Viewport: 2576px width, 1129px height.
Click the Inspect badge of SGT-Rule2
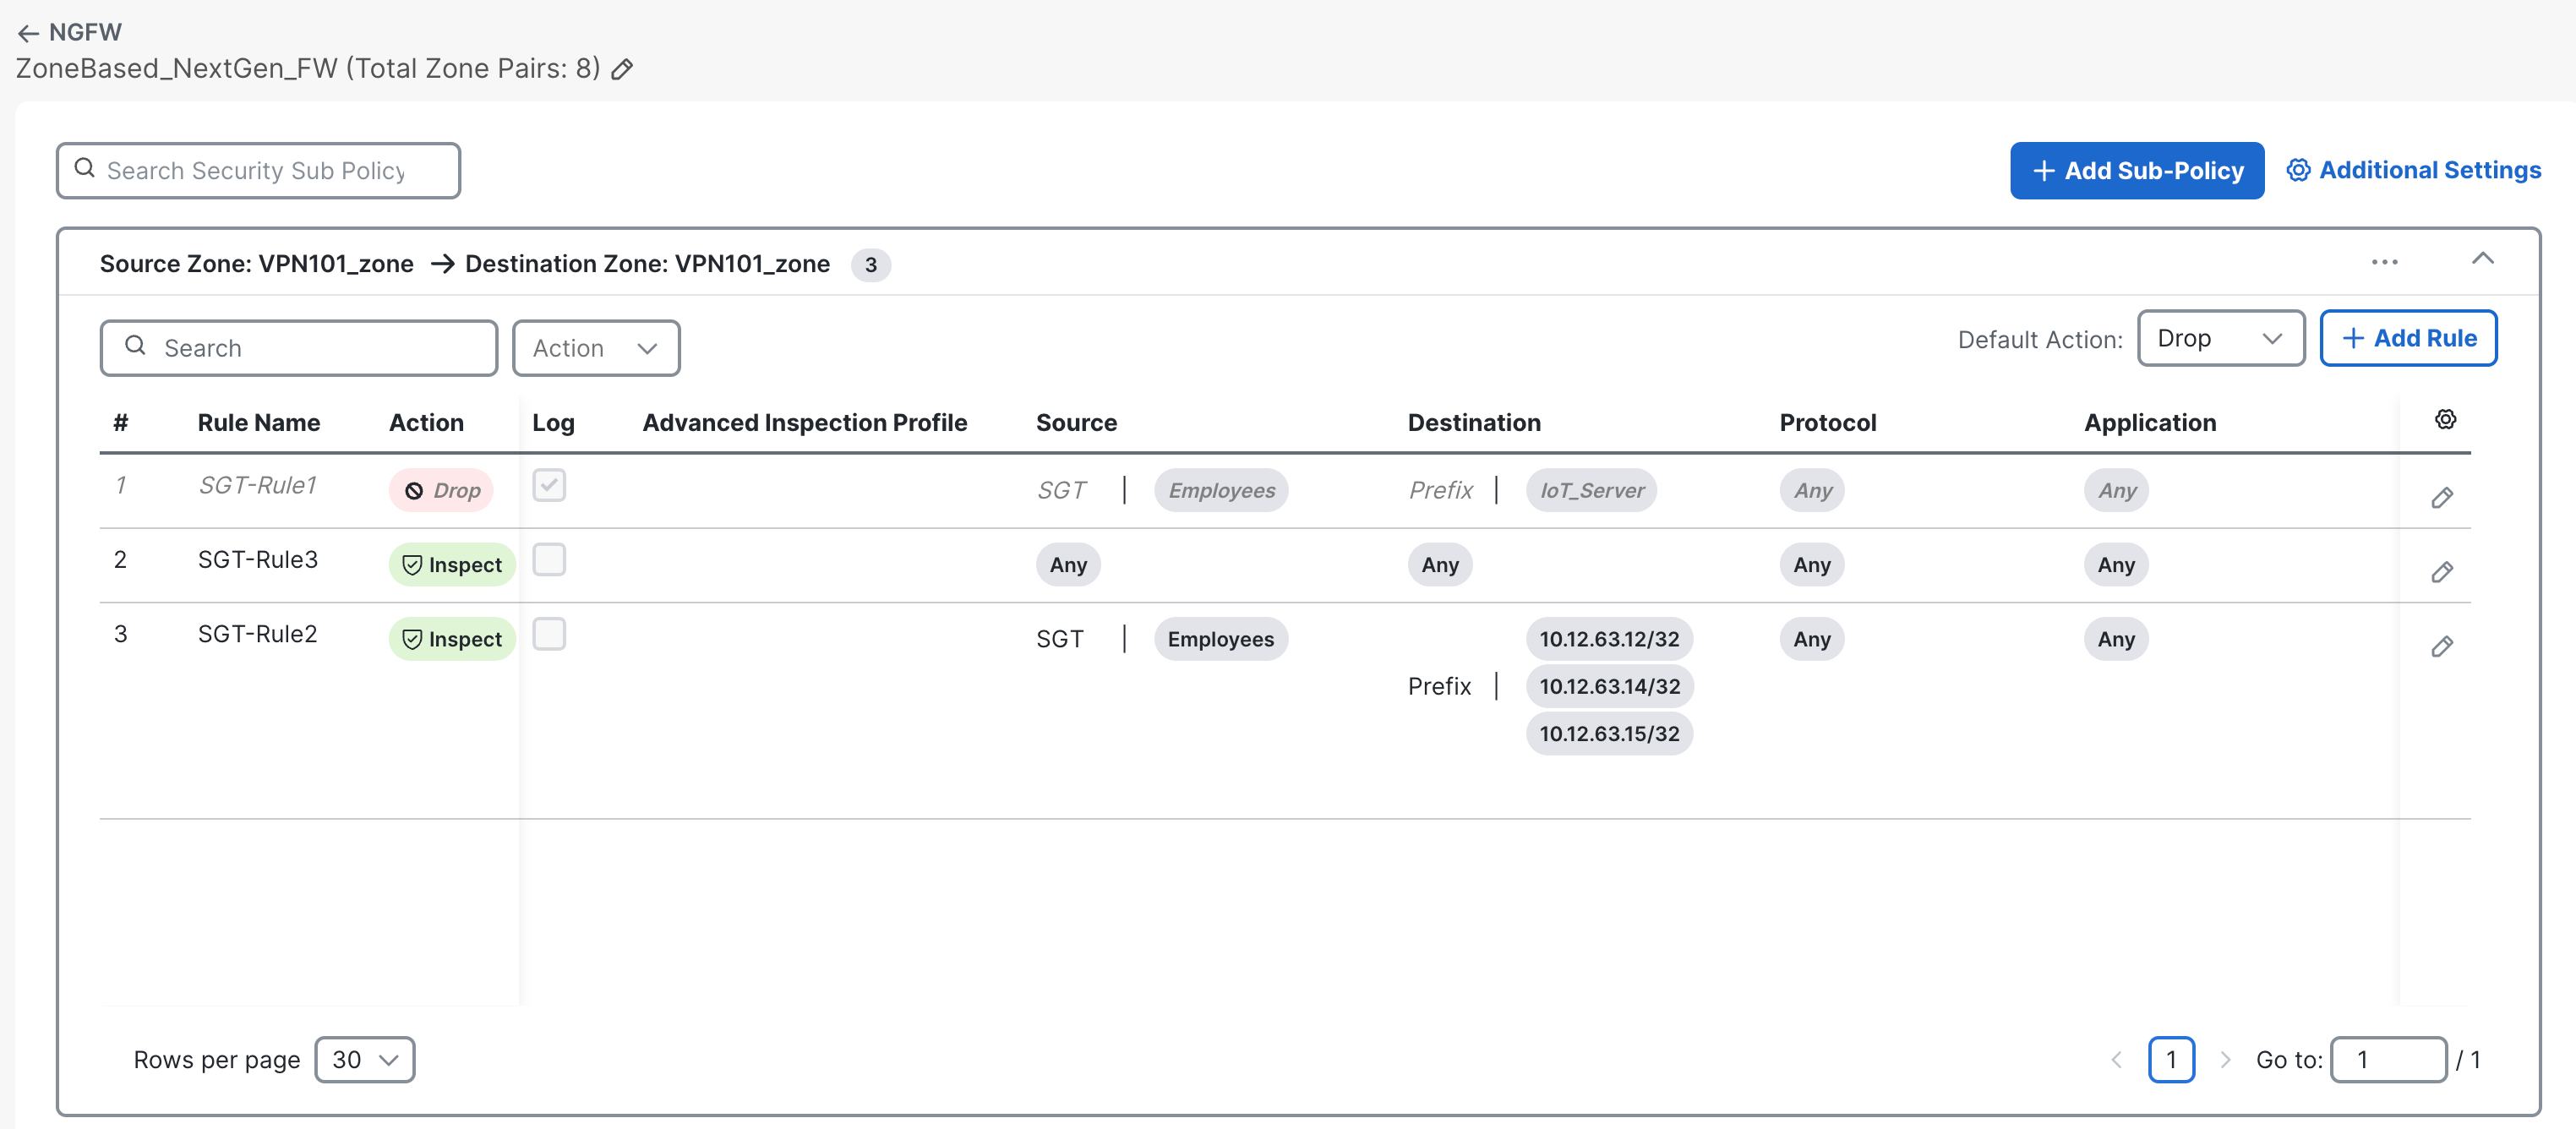click(x=452, y=639)
